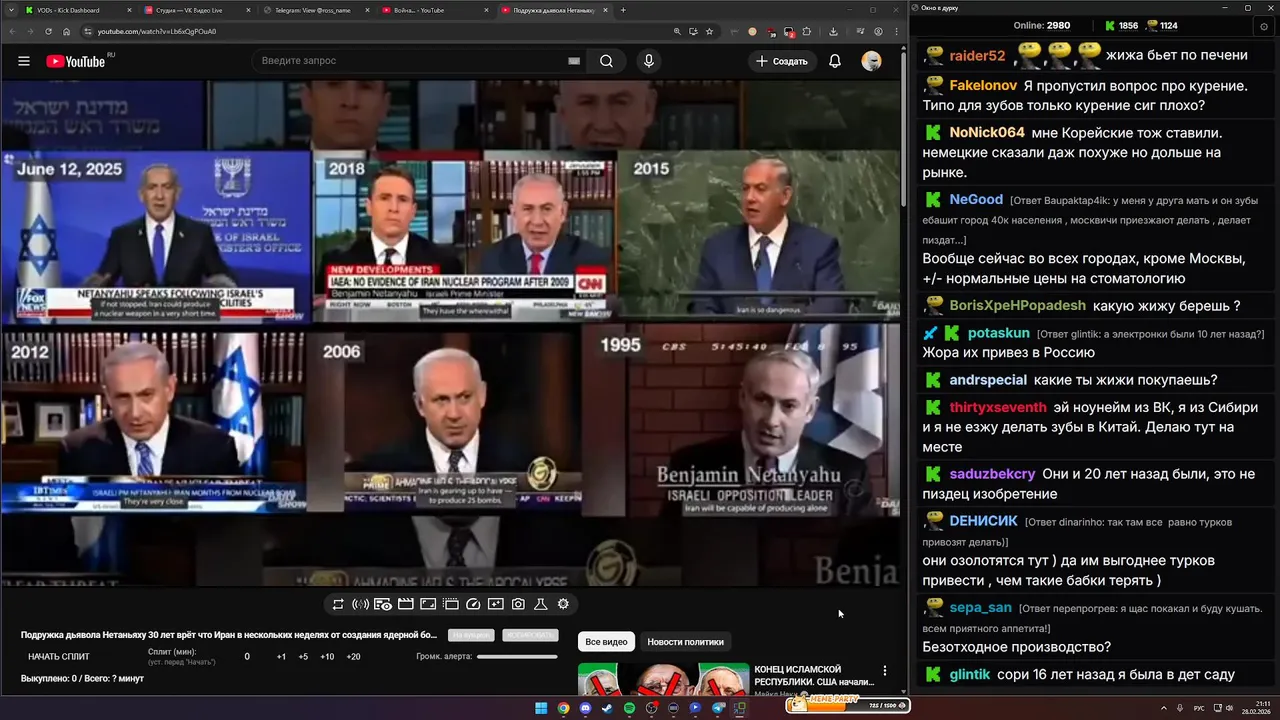Open the playback speed gauge icon
Viewport: 1280px width, 720px height.
(x=474, y=604)
